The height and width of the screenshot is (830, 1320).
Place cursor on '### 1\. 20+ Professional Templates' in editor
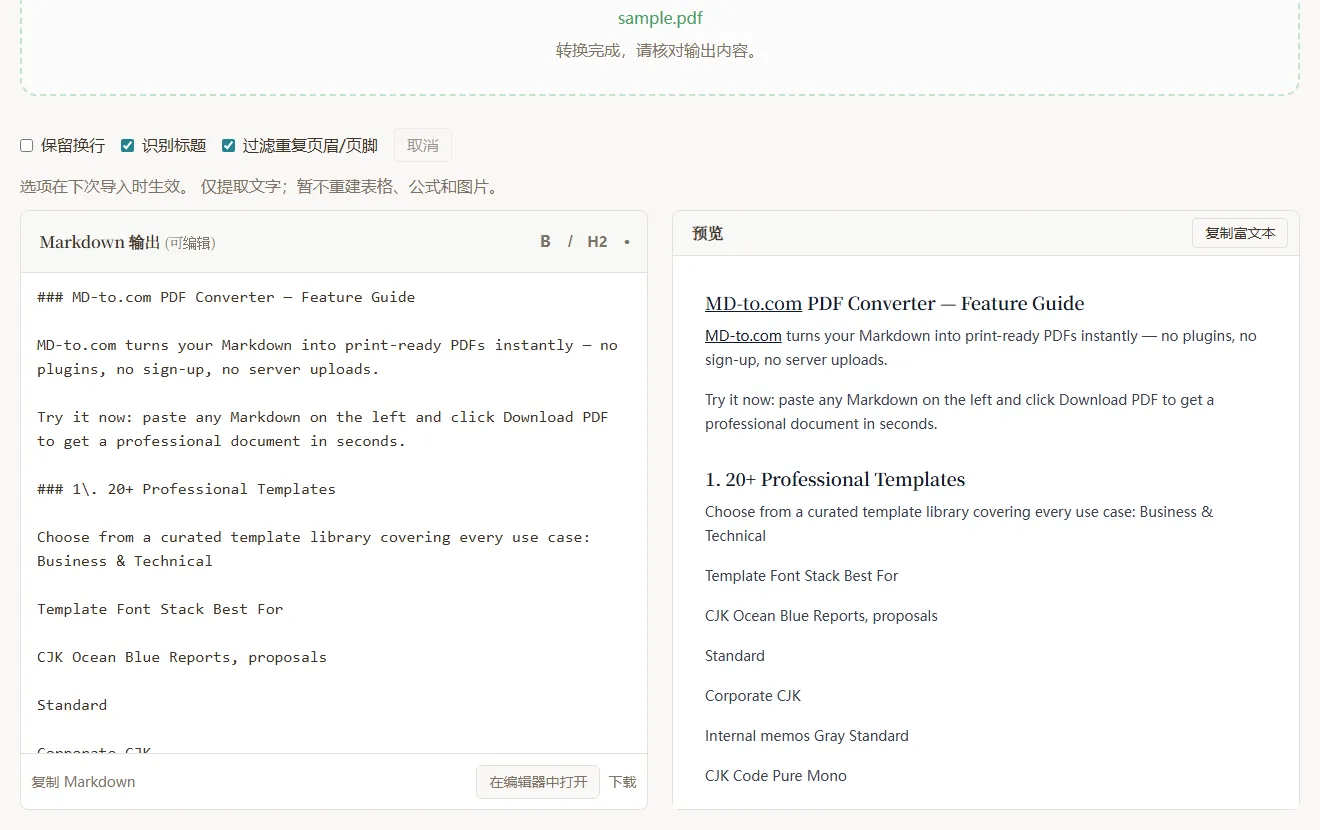186,489
